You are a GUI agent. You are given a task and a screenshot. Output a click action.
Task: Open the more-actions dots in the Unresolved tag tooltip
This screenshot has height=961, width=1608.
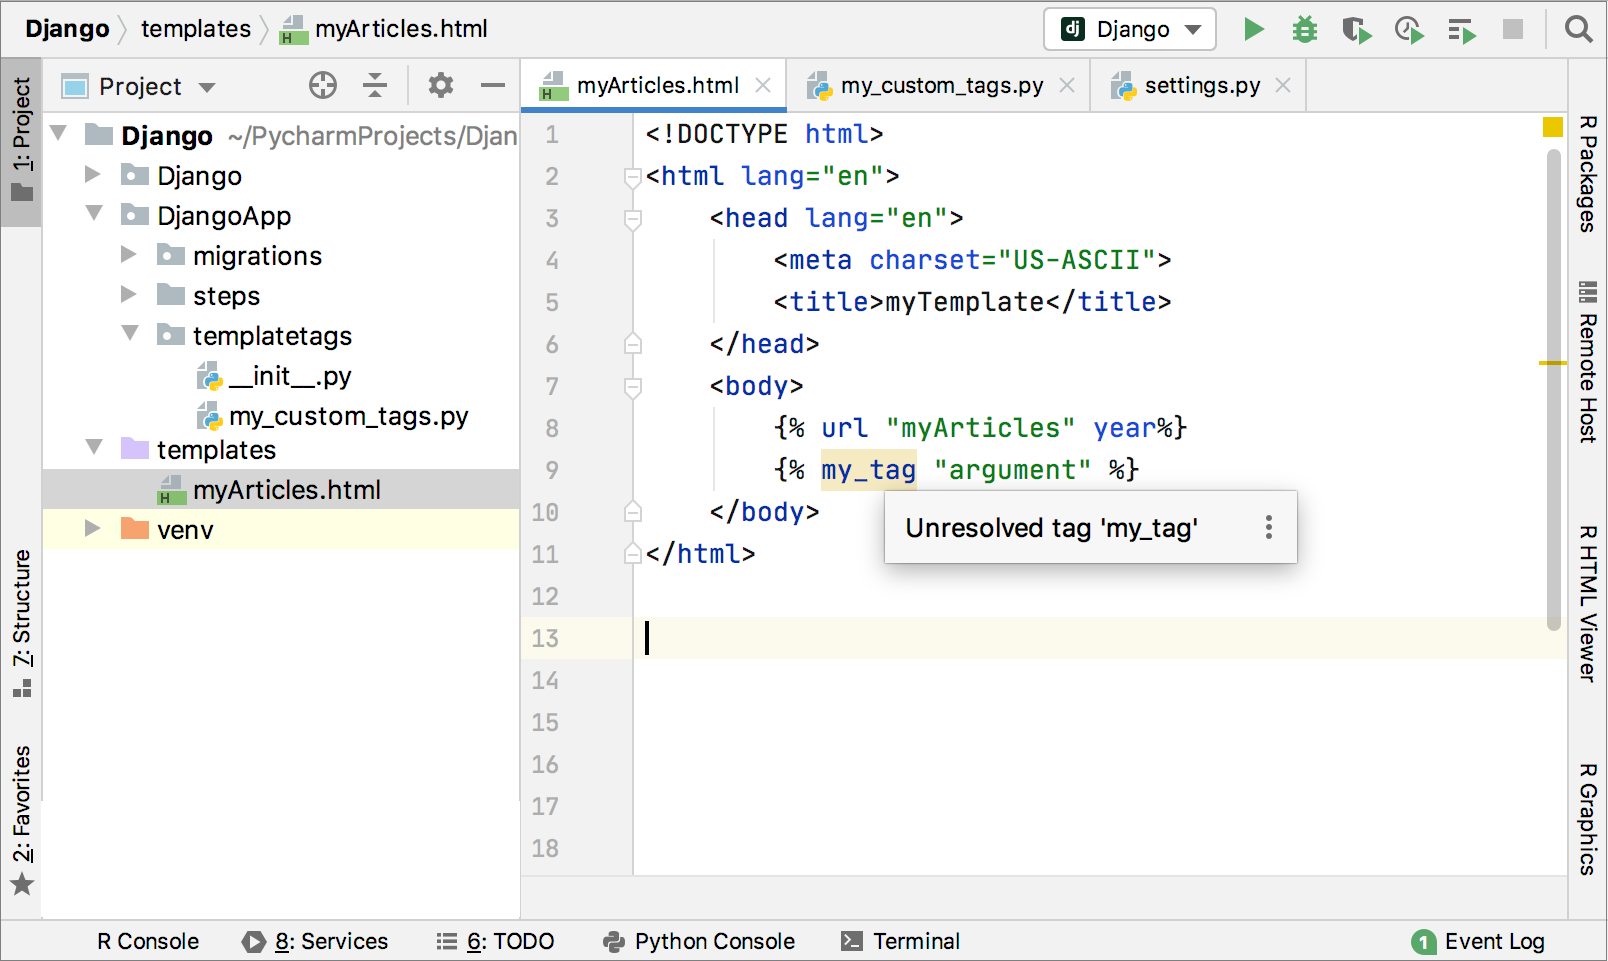[x=1268, y=527]
